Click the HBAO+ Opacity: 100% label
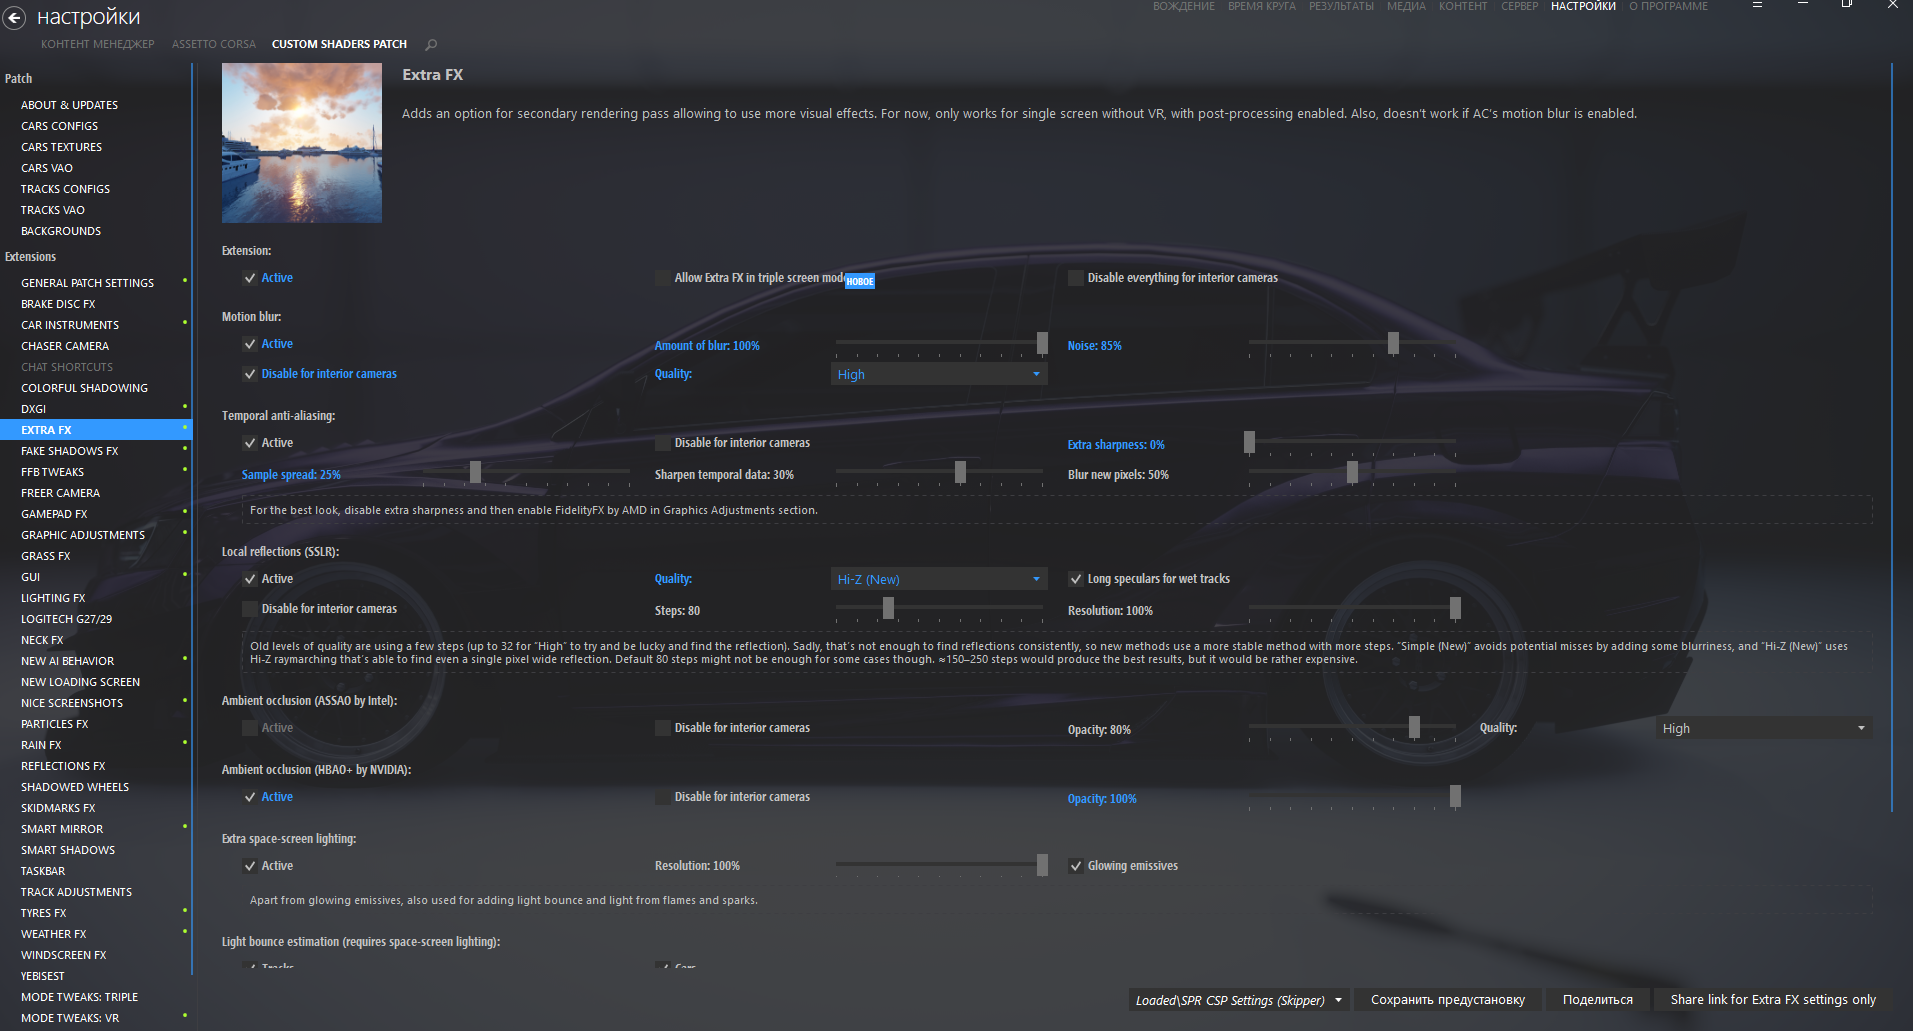 (1102, 799)
